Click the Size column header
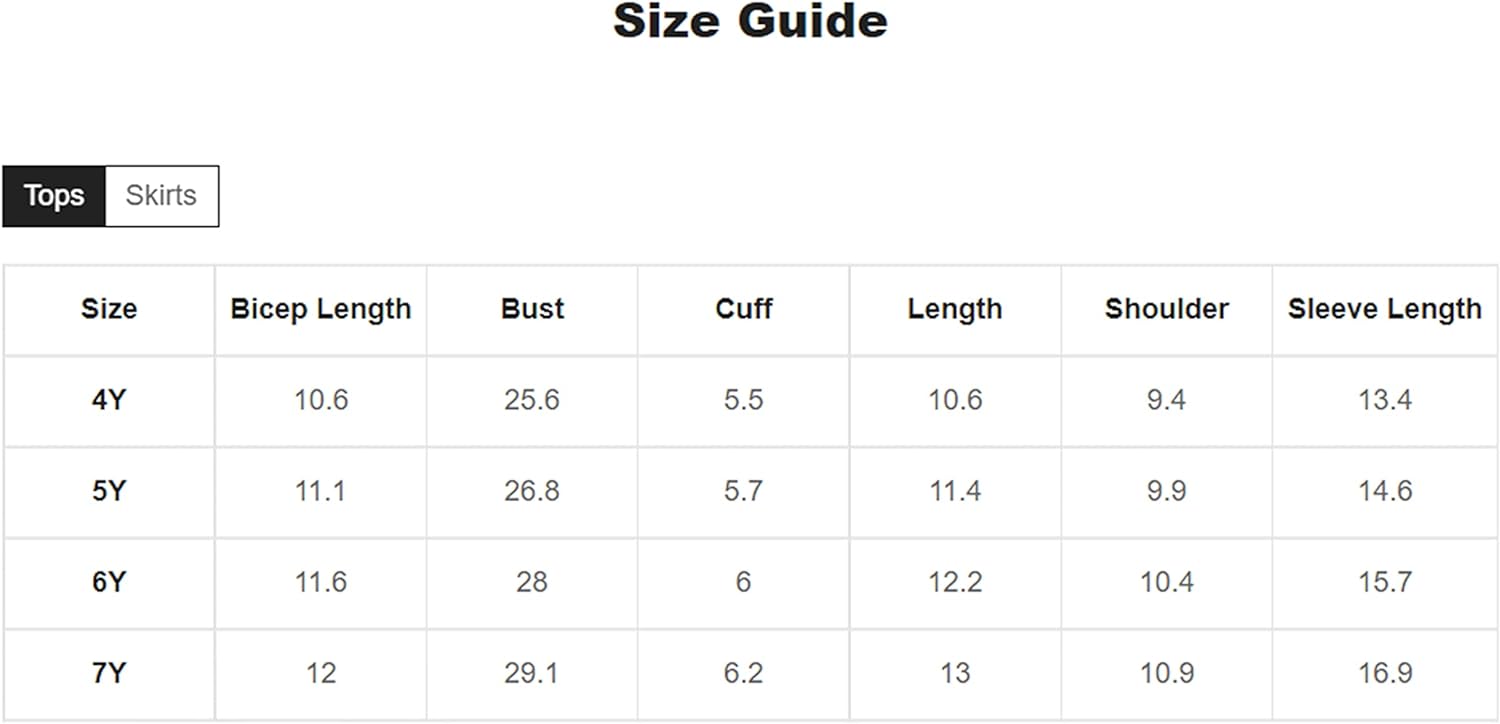 pos(109,309)
